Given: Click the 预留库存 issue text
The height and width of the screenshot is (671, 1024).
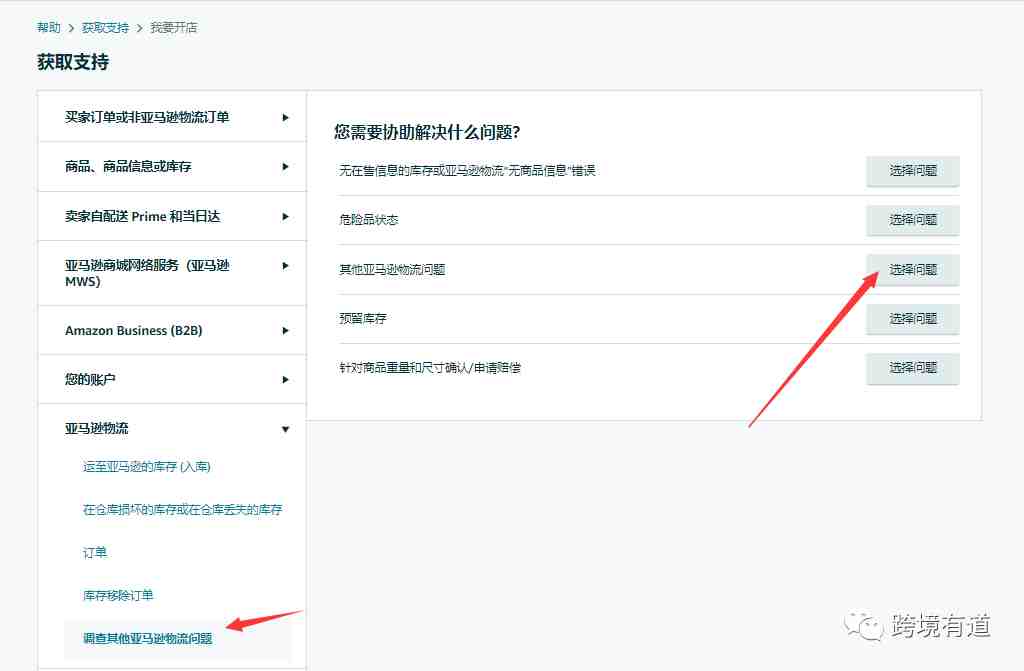Looking at the screenshot, I should (x=362, y=319).
